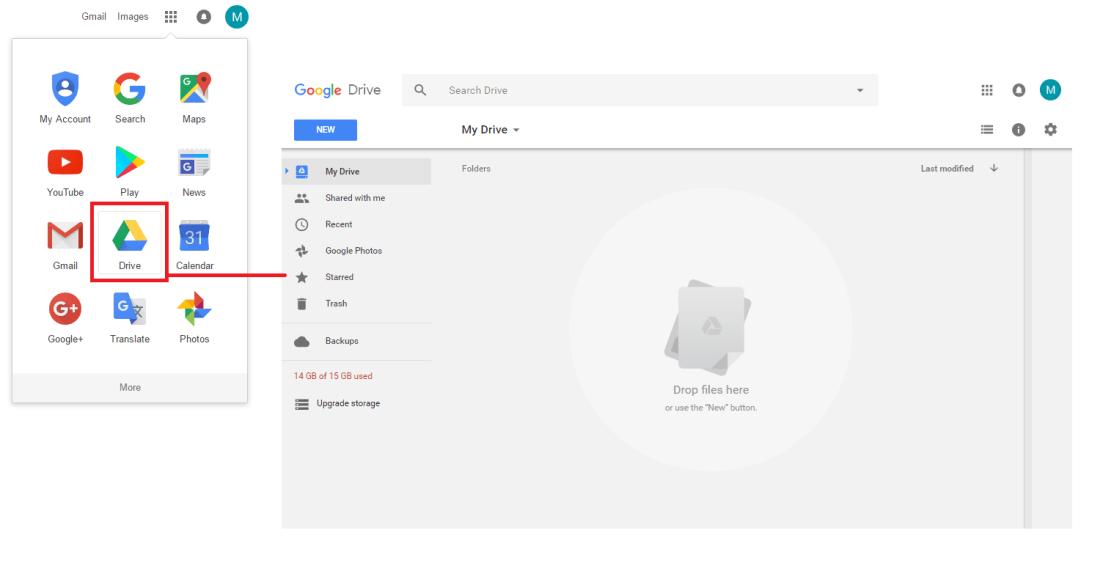The height and width of the screenshot is (566, 1100).
Task: Open Gmail app icon in apps grid
Action: pos(65,245)
